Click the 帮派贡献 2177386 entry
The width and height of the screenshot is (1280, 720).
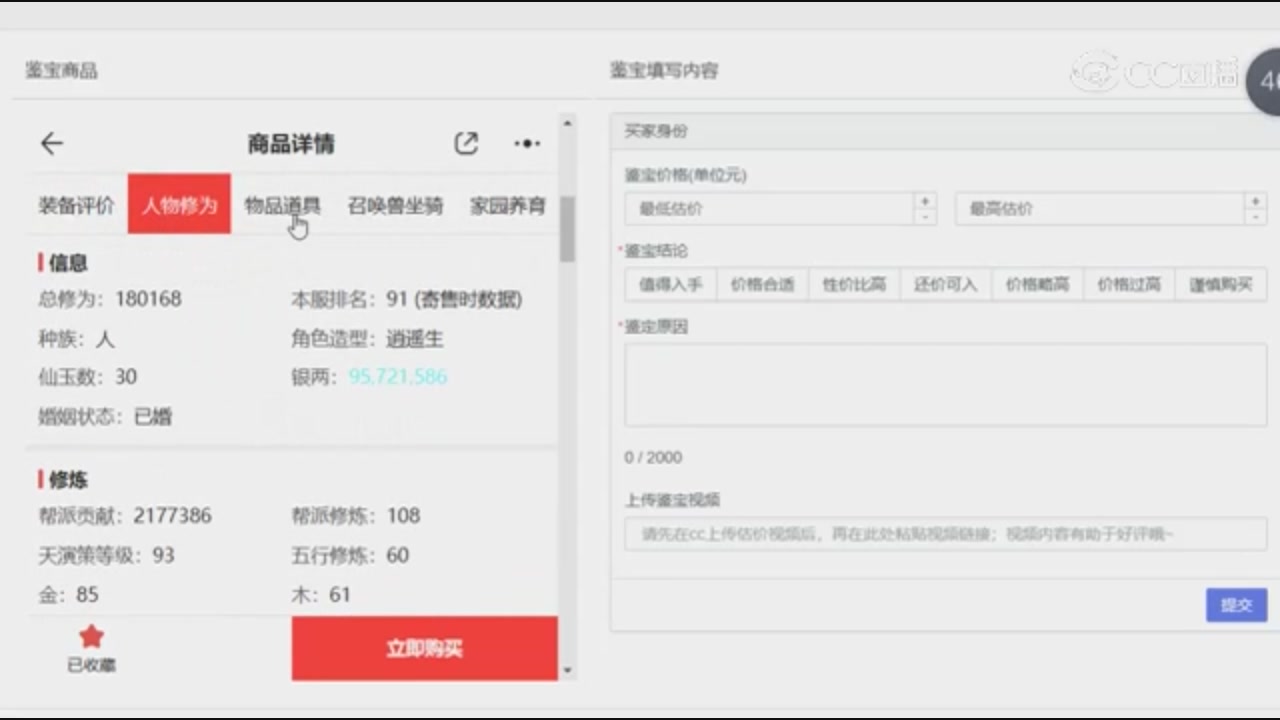pos(125,516)
